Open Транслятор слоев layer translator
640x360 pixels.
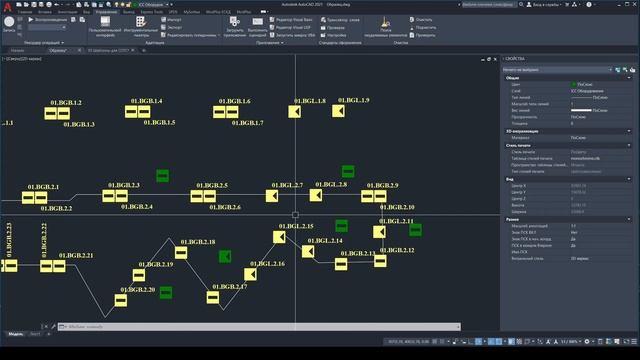point(340,20)
